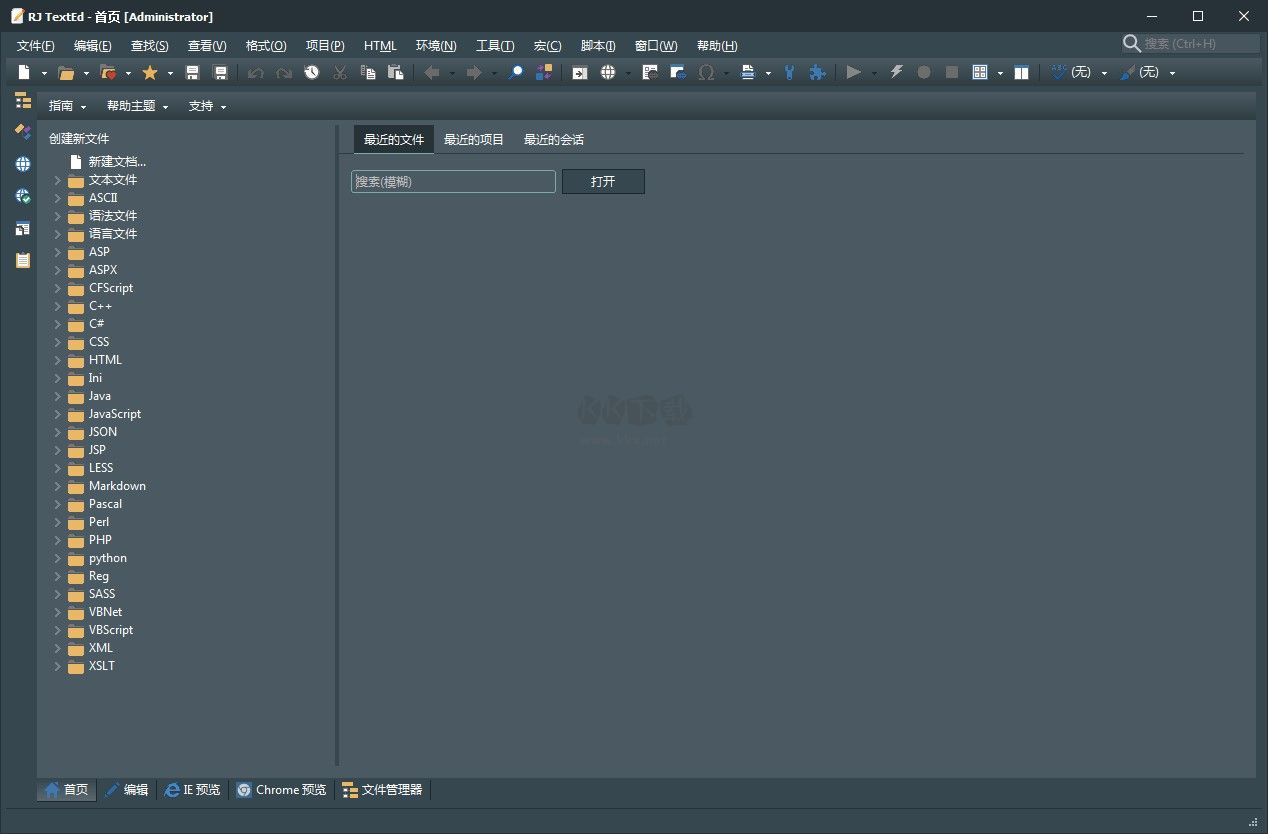Click the puzzle piece plugin icon
Image resolution: width=1268 pixels, height=834 pixels.
[x=817, y=72]
